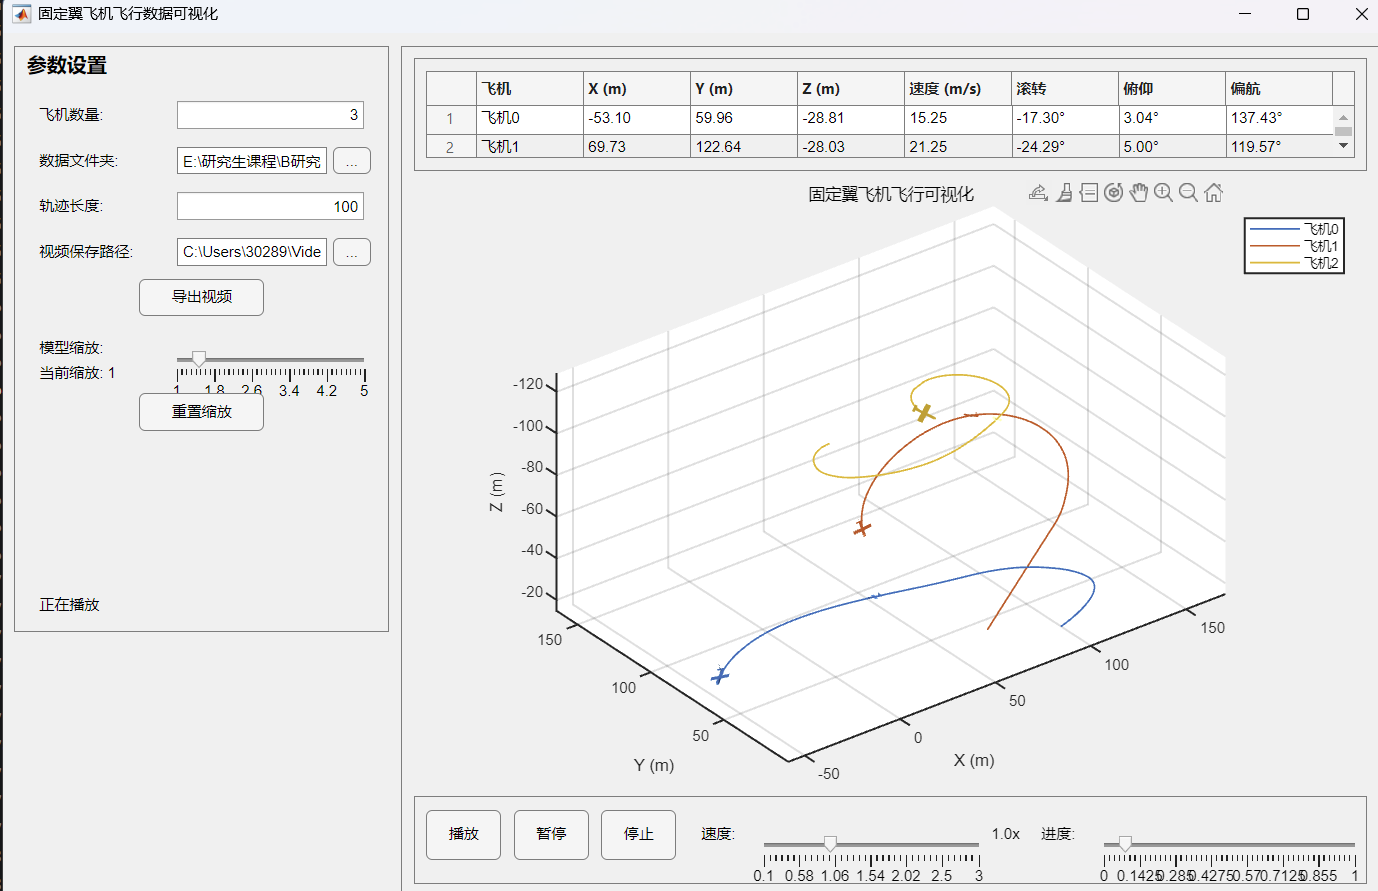Click the 飞机0 legend entry

pos(1294,229)
